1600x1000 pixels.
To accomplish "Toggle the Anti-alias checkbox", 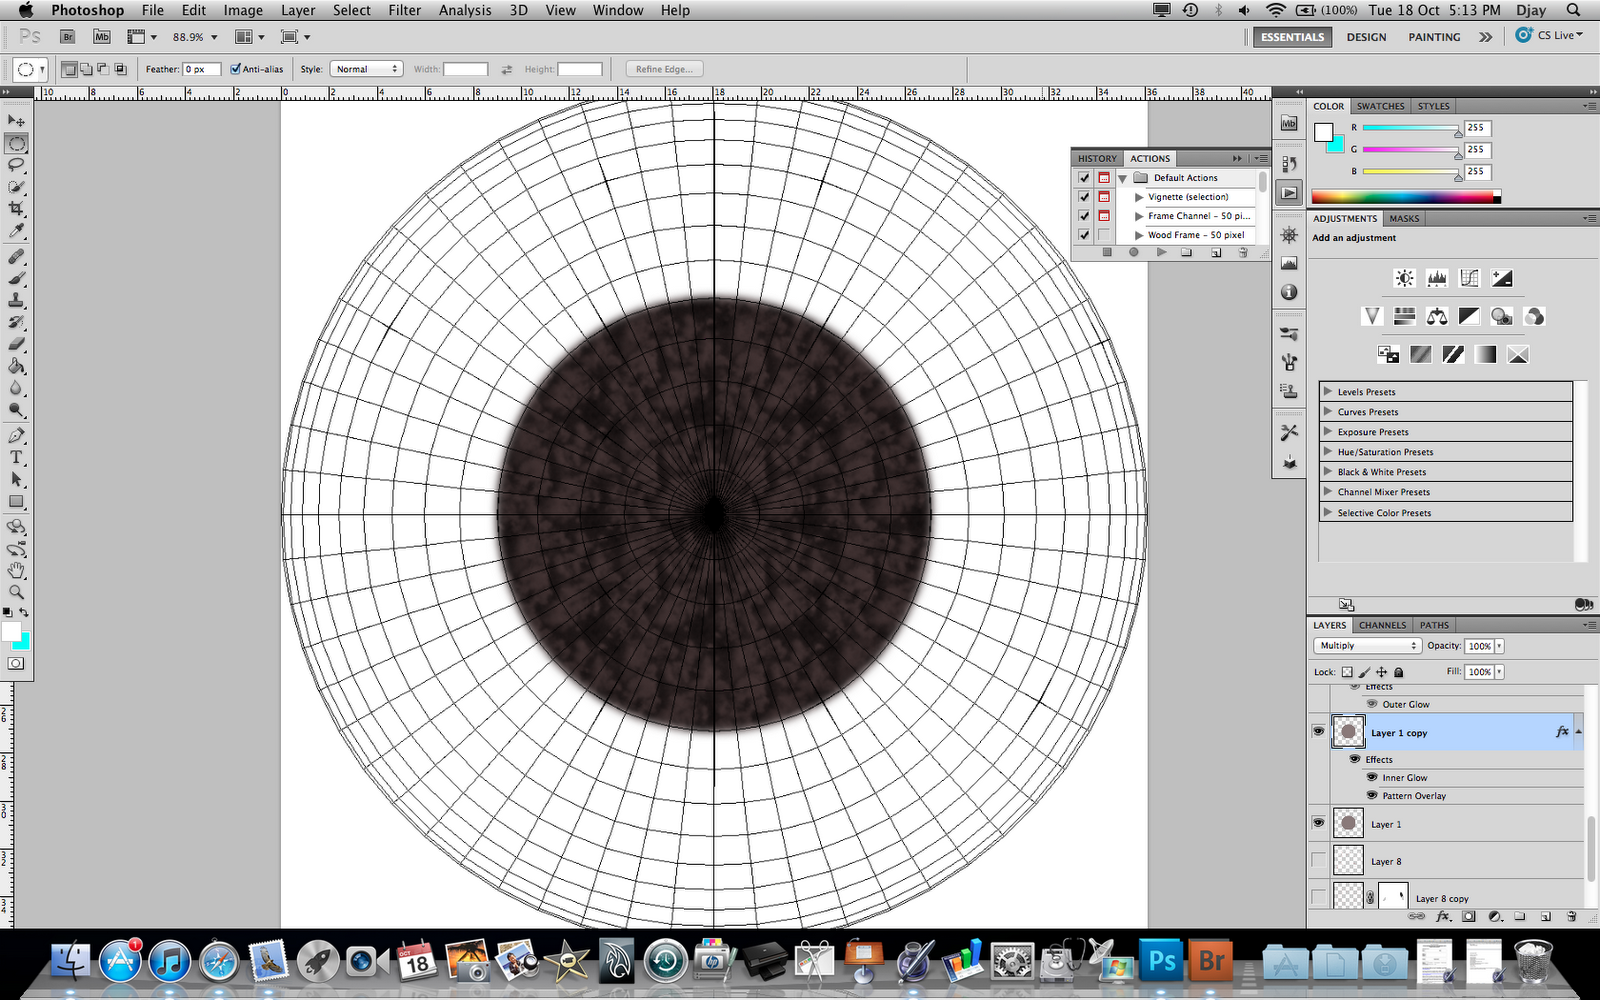I will pyautogui.click(x=236, y=69).
